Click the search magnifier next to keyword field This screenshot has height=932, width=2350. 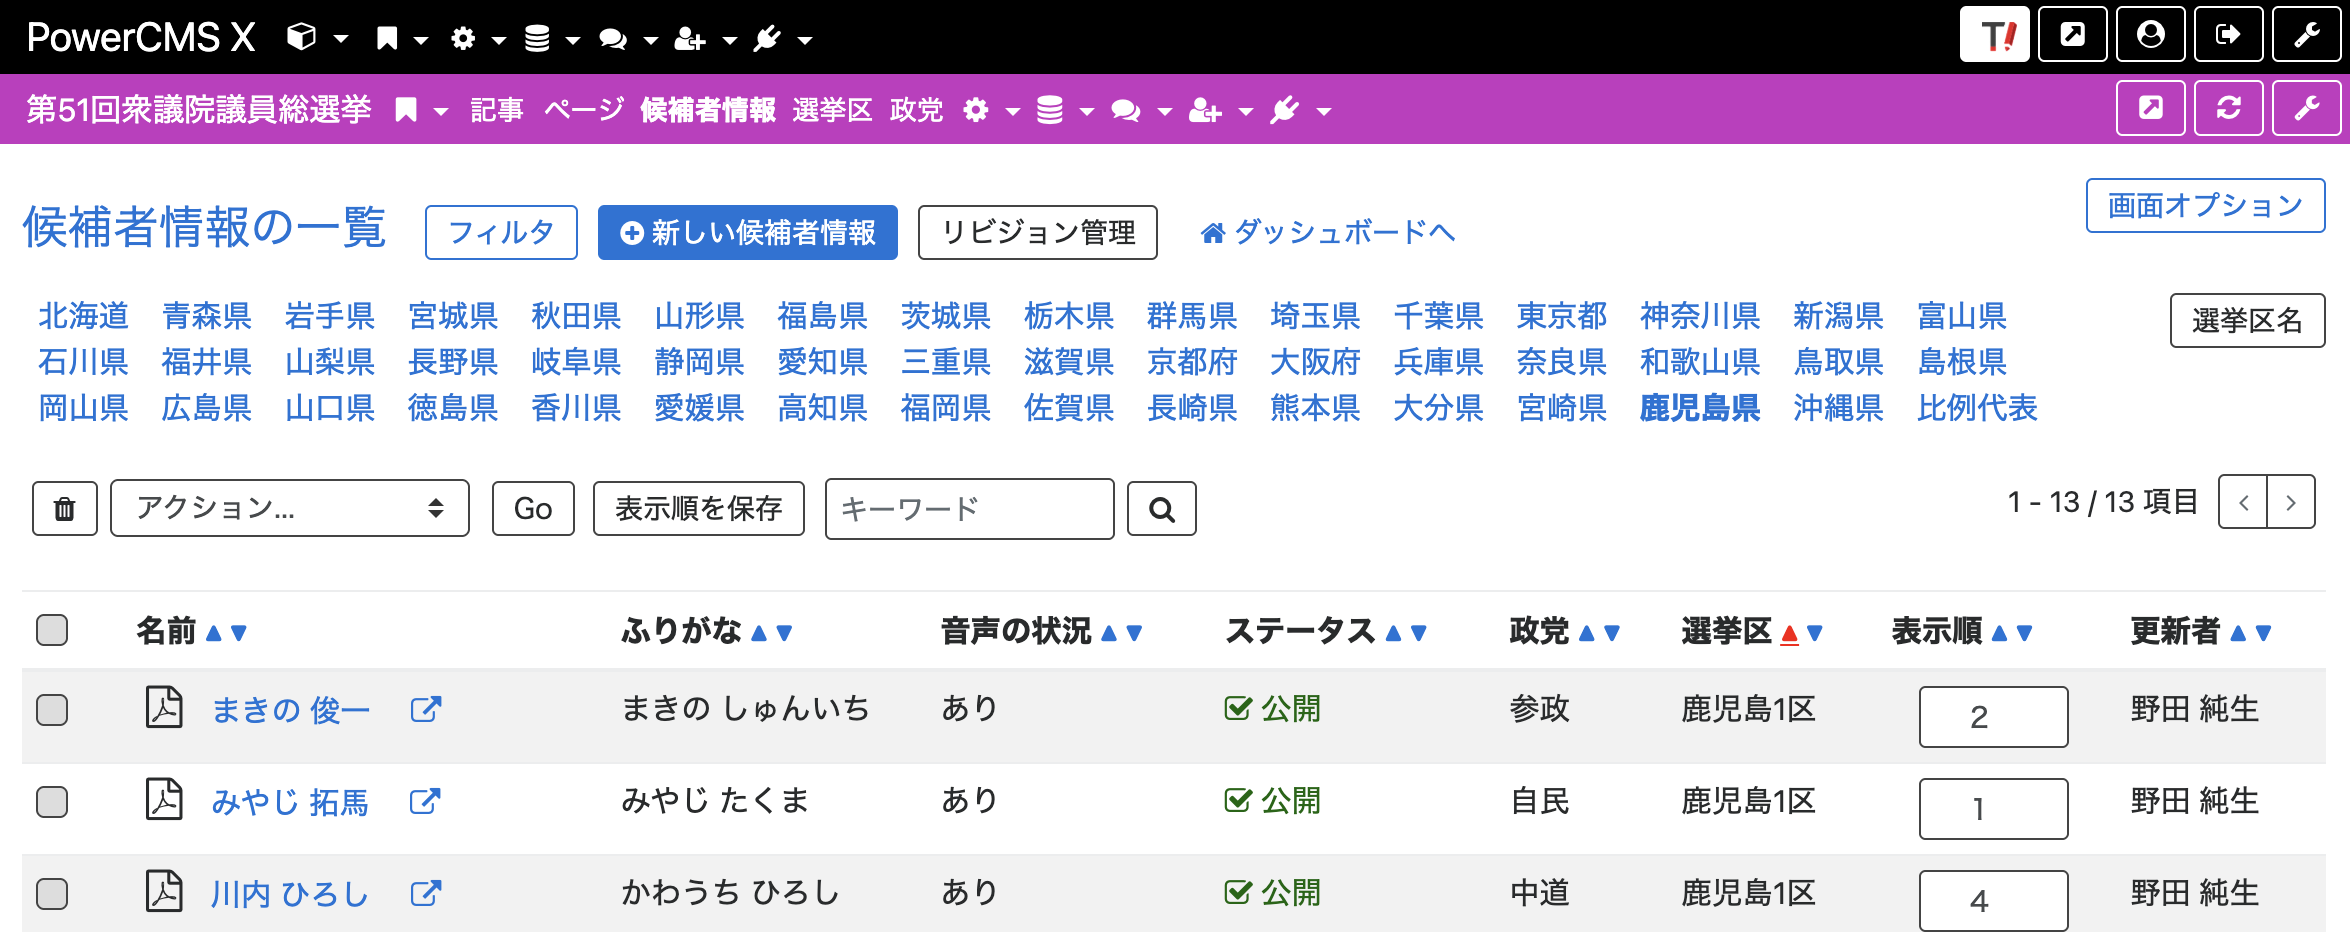(x=1160, y=508)
